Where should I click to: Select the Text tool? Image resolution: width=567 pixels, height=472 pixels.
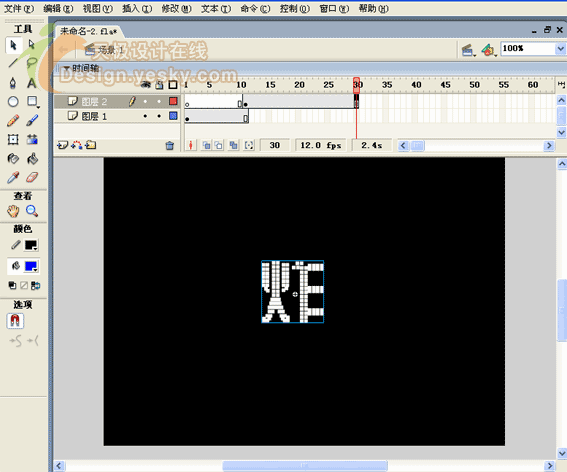[x=32, y=83]
